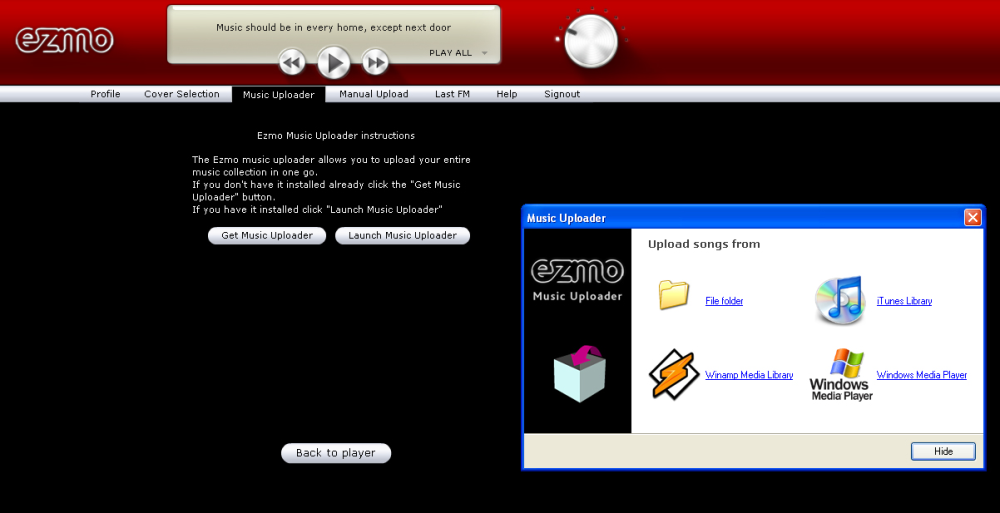Click the ezmo logo in the header
Screen dimensions: 1000x513
coord(64,40)
